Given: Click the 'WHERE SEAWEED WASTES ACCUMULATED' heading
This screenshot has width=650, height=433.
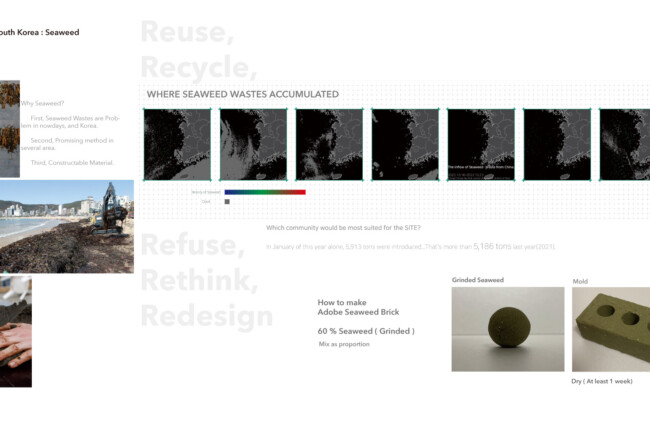Looking at the screenshot, I should click(242, 94).
